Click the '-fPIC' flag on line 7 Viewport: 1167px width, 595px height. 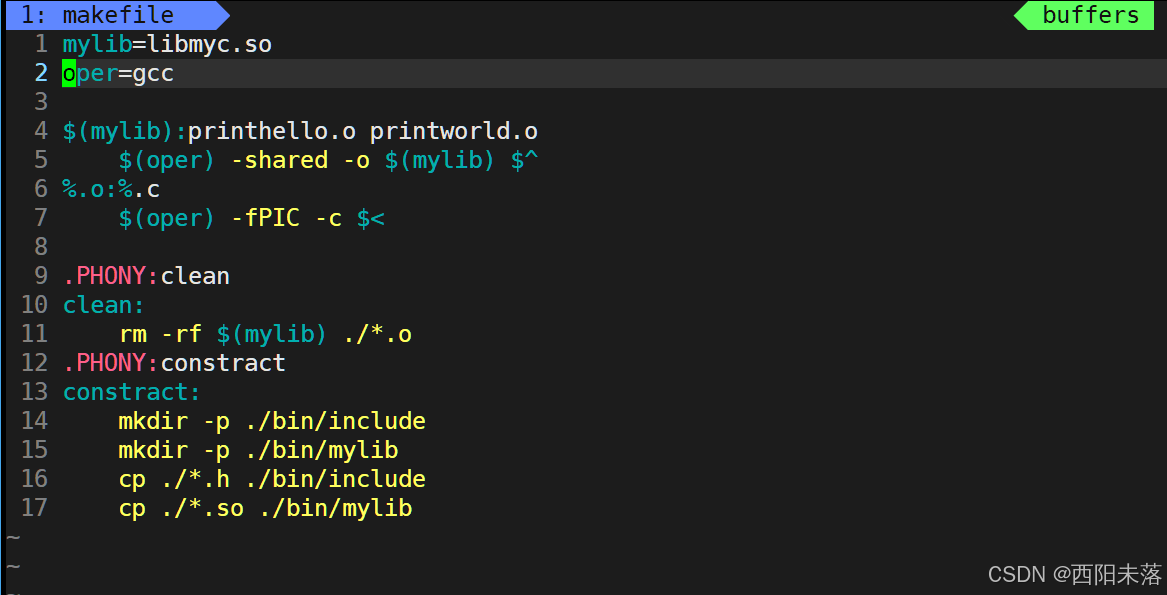pyautogui.click(x=265, y=218)
